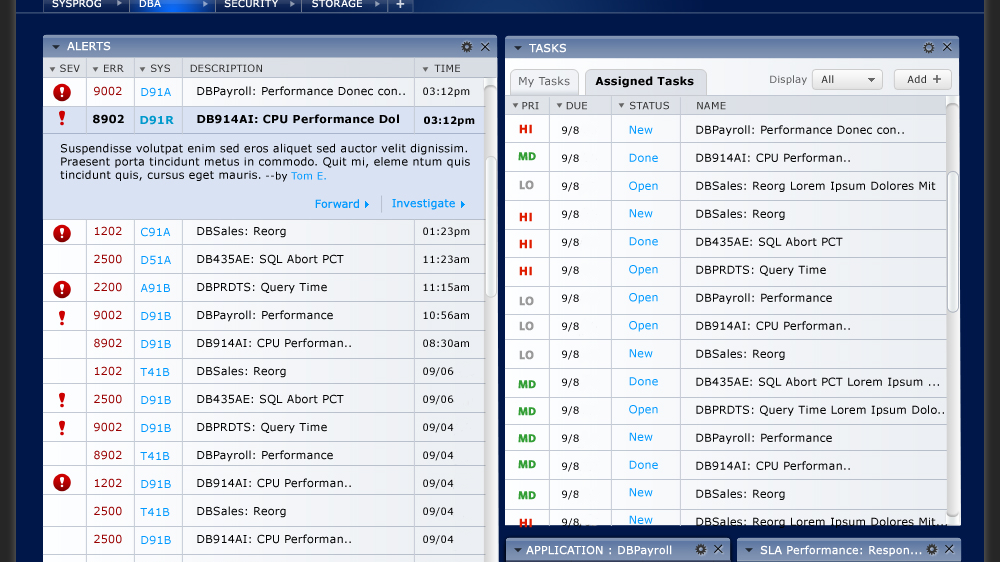The width and height of the screenshot is (1000, 562).
Task: Click the DESCRIPTION column header
Action: [x=226, y=68]
